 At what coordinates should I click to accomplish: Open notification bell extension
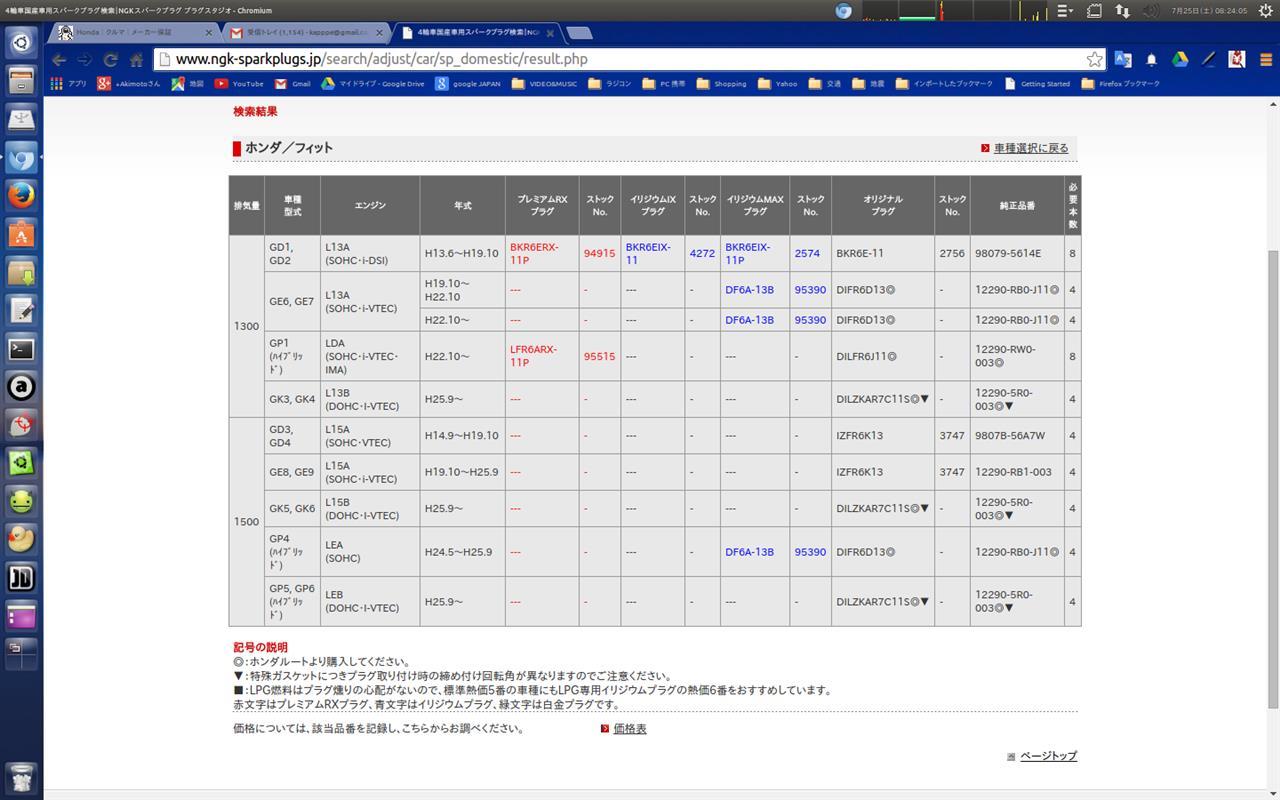coord(1151,59)
